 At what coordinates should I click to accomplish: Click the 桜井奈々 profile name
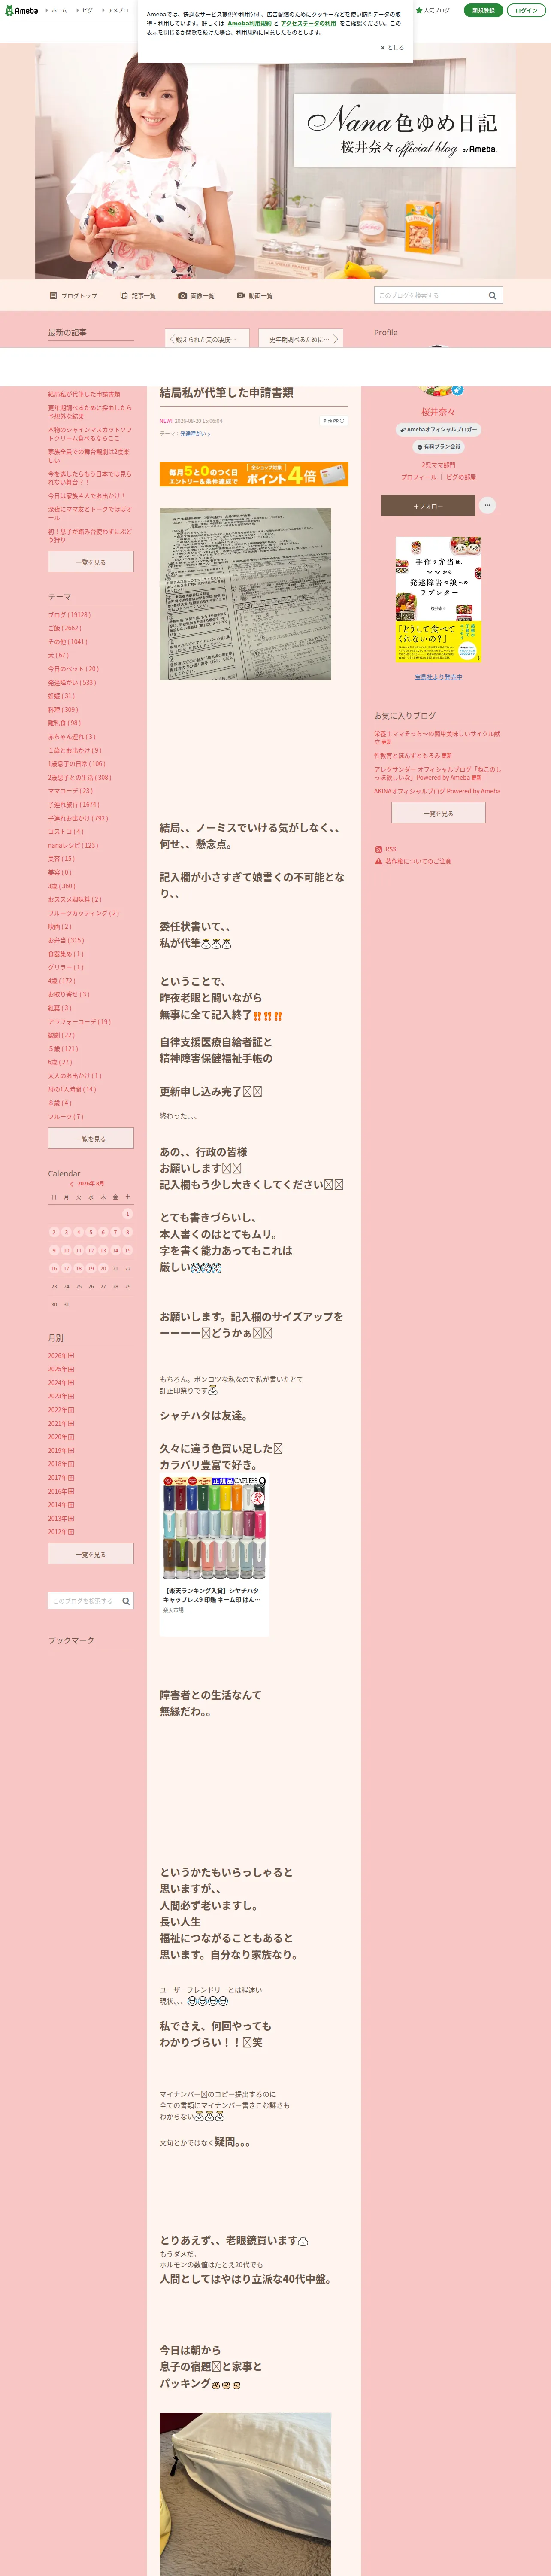coord(438,412)
